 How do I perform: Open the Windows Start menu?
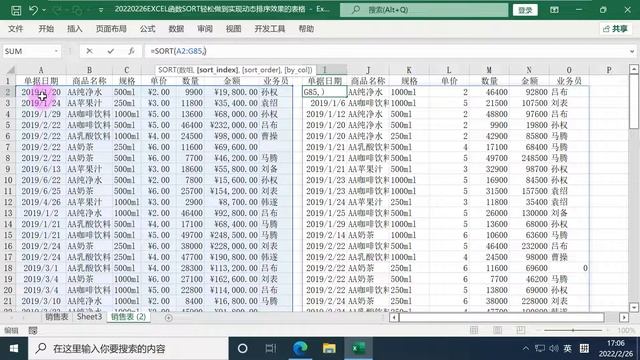(13, 349)
